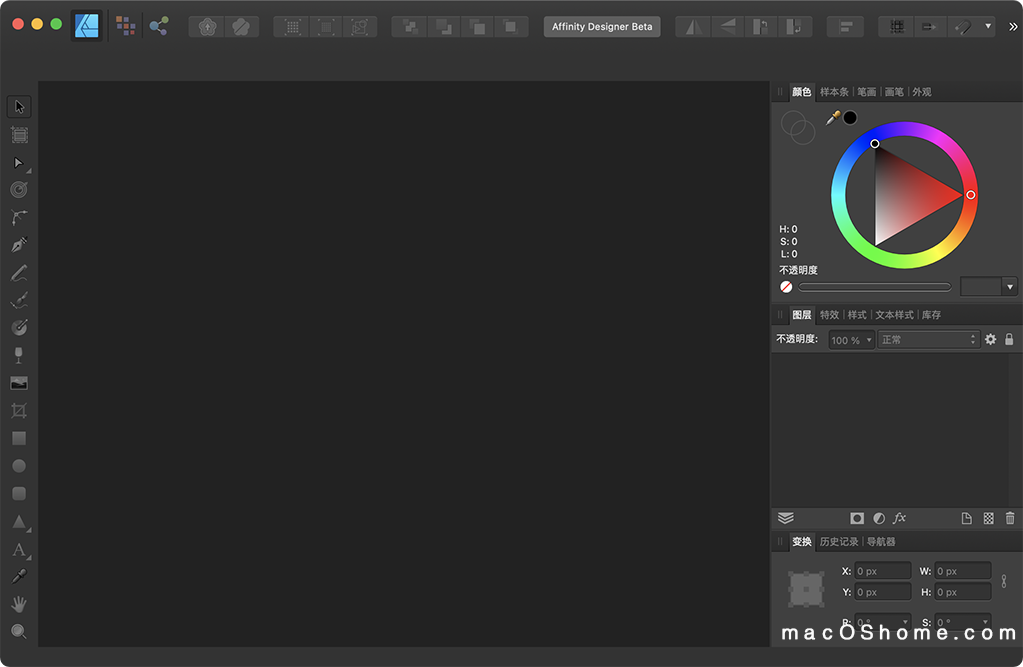Click the Affinity Designer Beta button
Screen dimensions: 1023x667
pos(602,27)
